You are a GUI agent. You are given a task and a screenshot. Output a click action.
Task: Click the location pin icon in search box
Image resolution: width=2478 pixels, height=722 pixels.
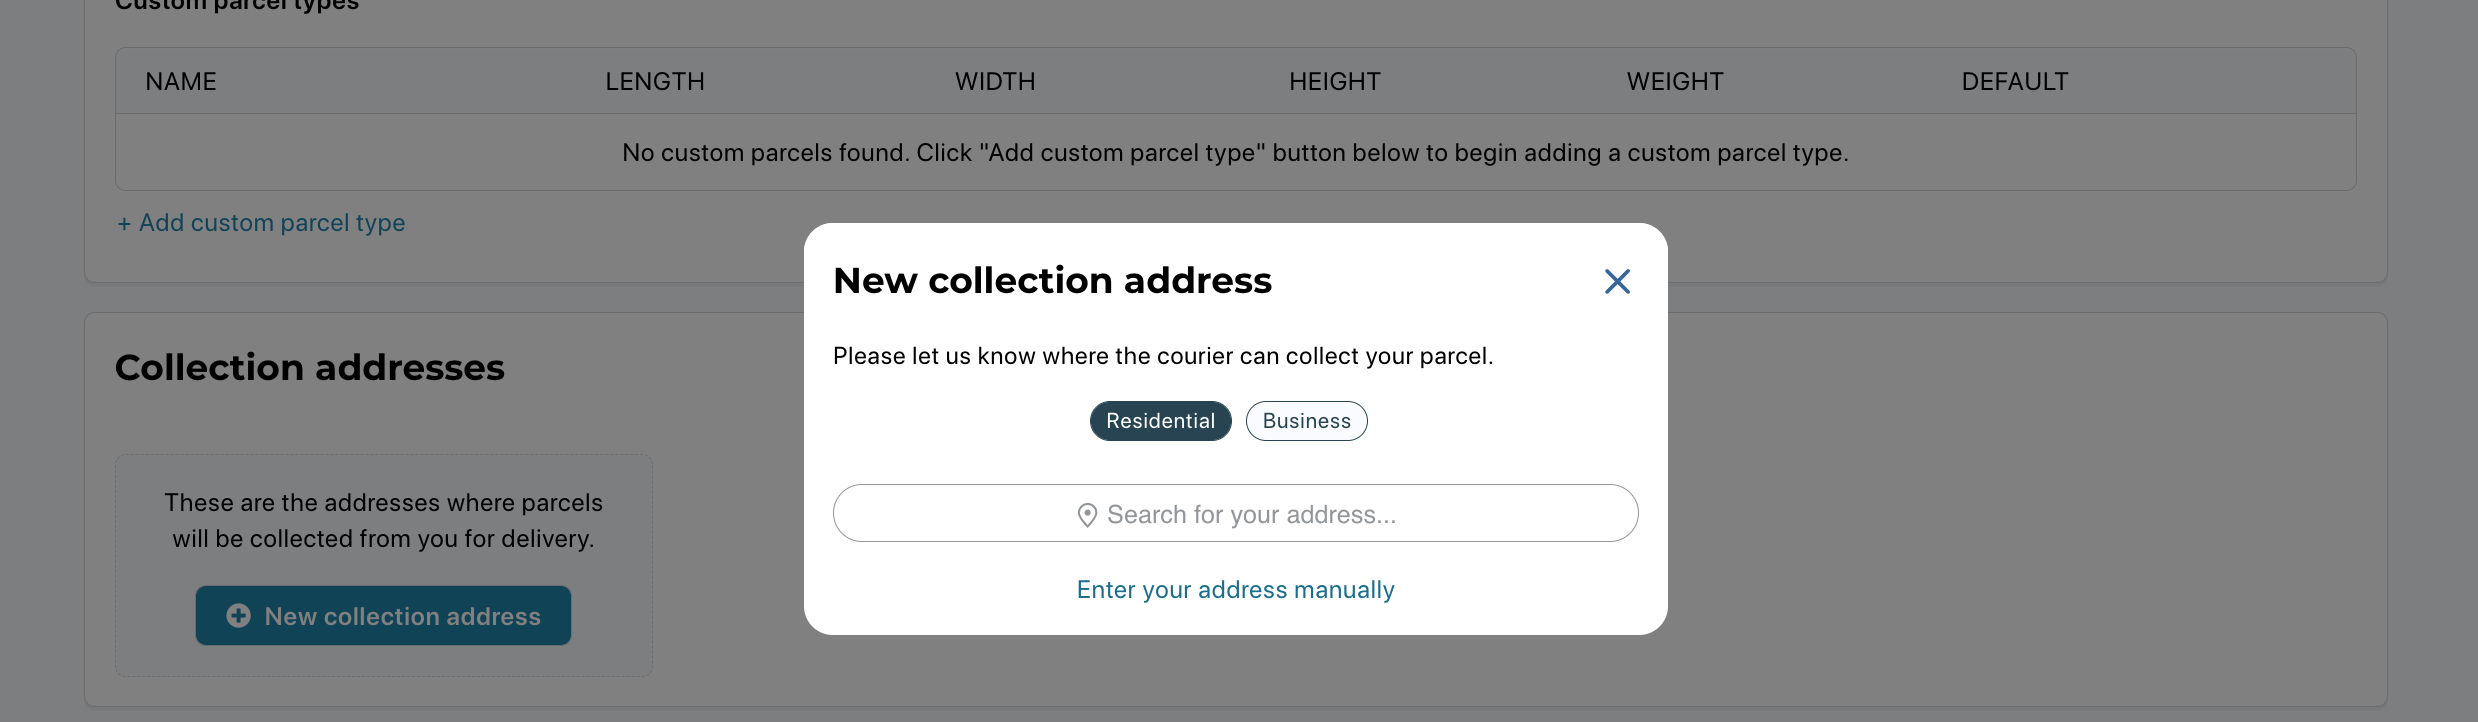(x=1087, y=515)
